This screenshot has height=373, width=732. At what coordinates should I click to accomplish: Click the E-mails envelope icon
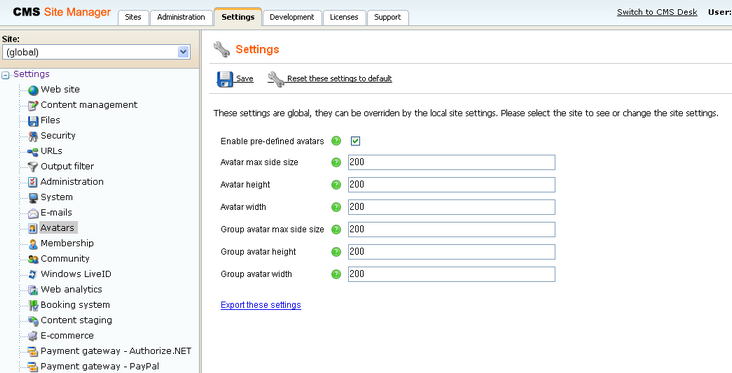[33, 213]
